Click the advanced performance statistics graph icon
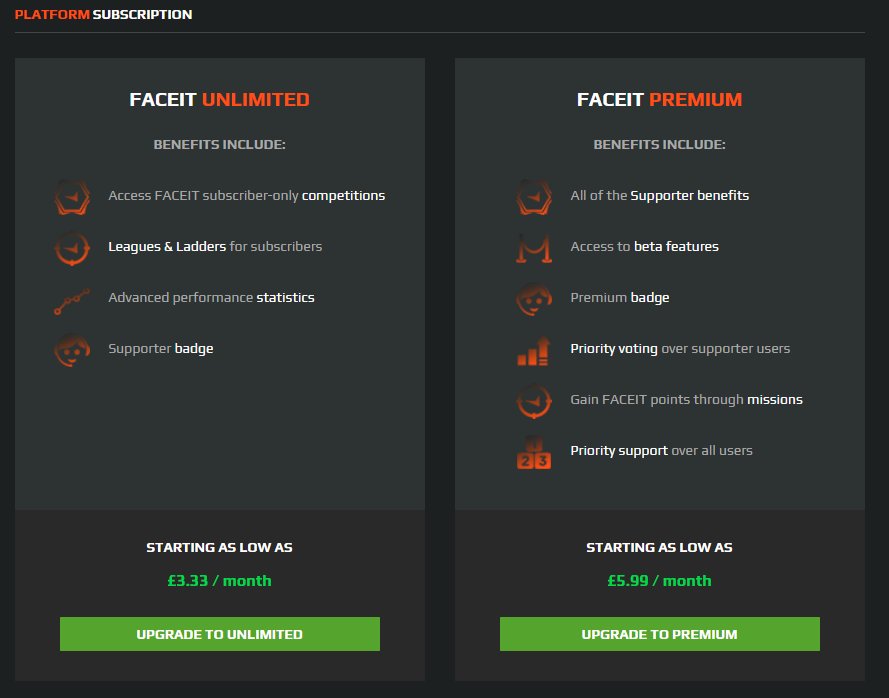 (72, 299)
